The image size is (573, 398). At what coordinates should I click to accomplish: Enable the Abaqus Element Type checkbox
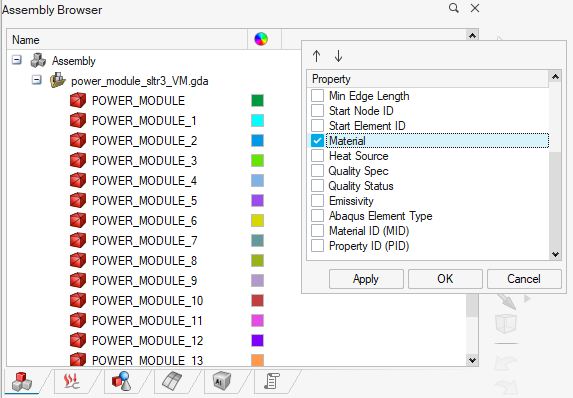pyautogui.click(x=317, y=215)
